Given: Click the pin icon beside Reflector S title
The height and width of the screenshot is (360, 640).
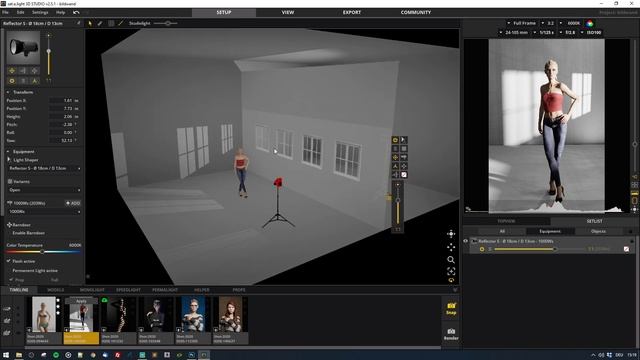Looking at the screenshot, I should click(78, 23).
